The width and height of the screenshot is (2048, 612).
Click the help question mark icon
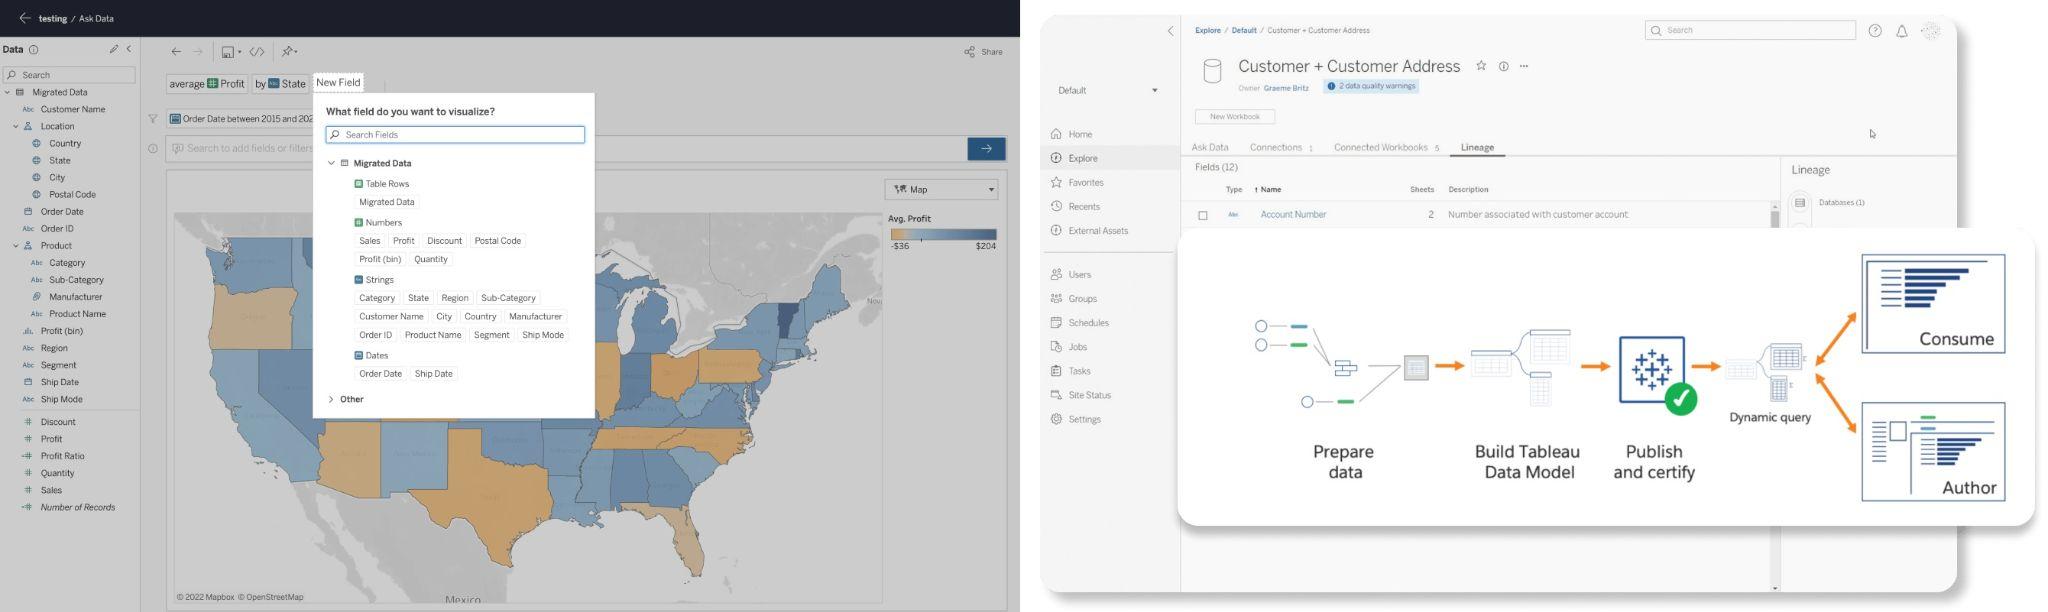[1875, 31]
